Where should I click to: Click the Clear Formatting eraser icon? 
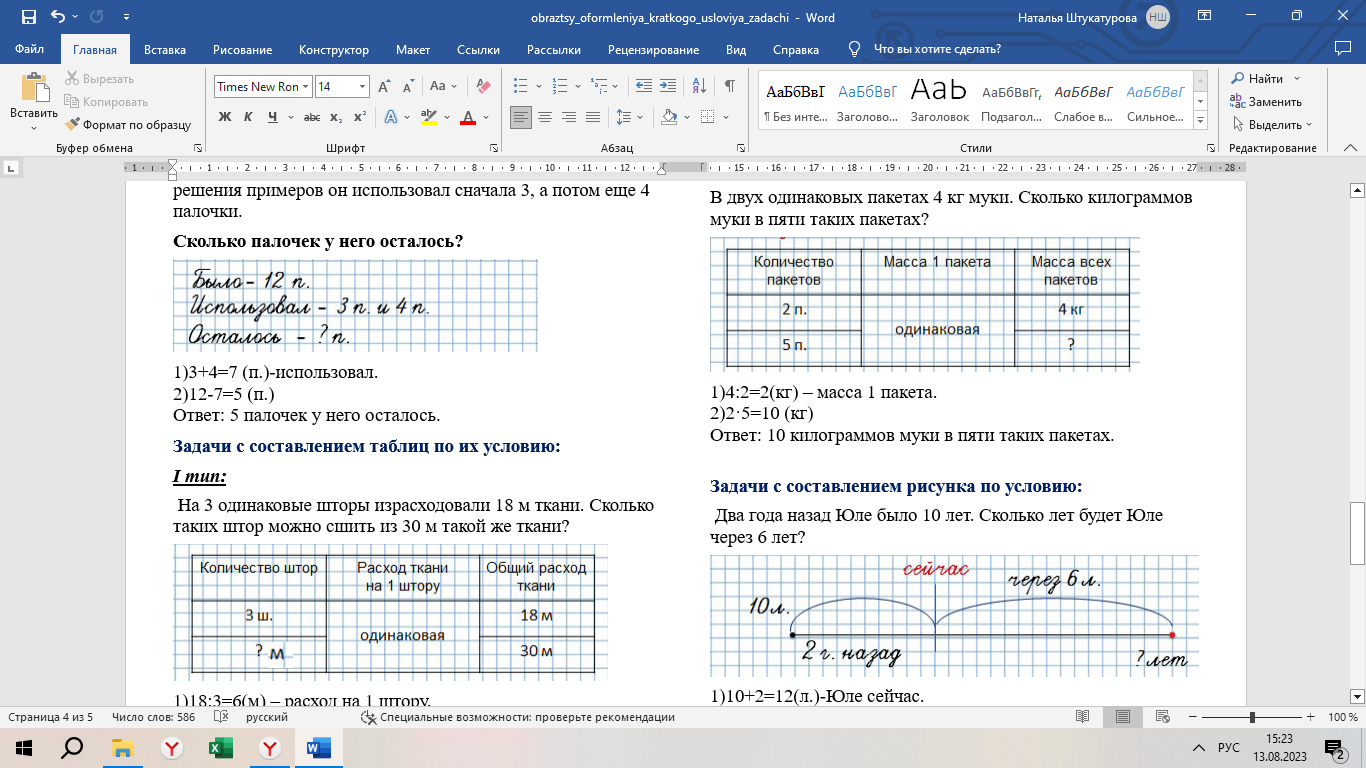(x=483, y=87)
